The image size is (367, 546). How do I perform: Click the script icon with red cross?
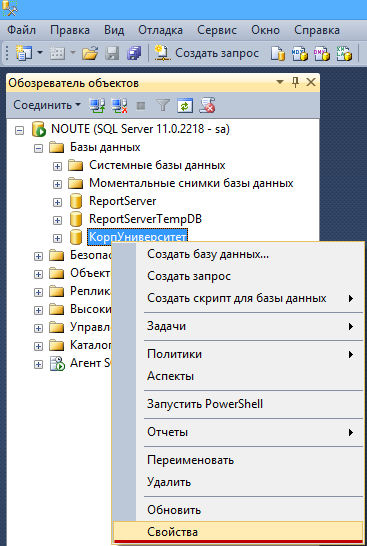pyautogui.click(x=207, y=105)
